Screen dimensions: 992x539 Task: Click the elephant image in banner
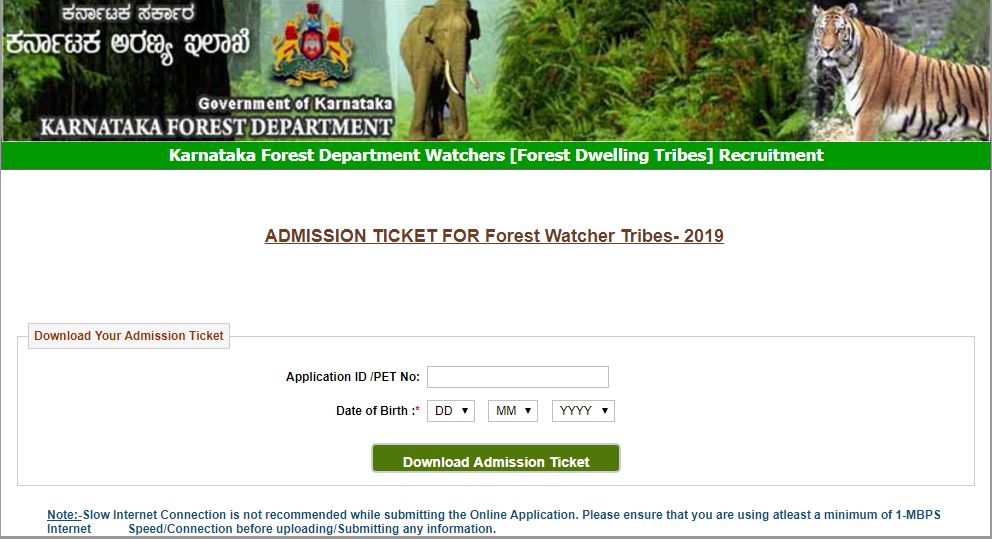440,68
